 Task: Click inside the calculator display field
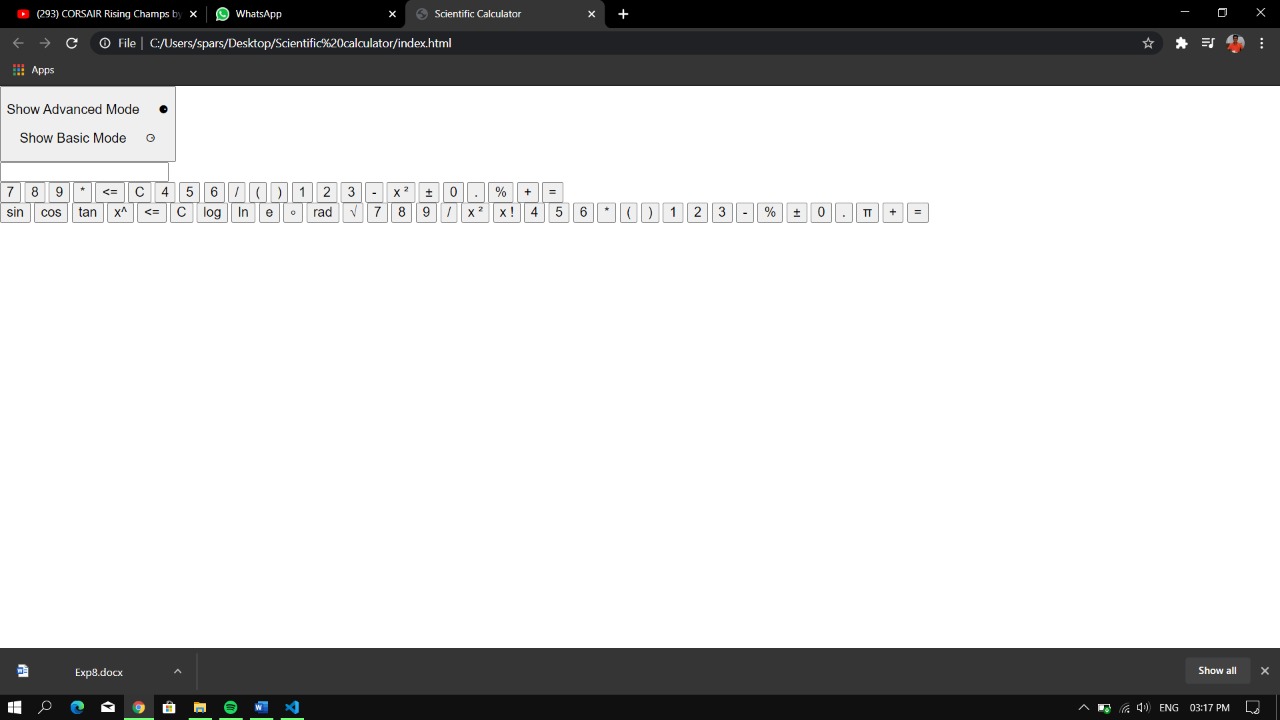(83, 171)
